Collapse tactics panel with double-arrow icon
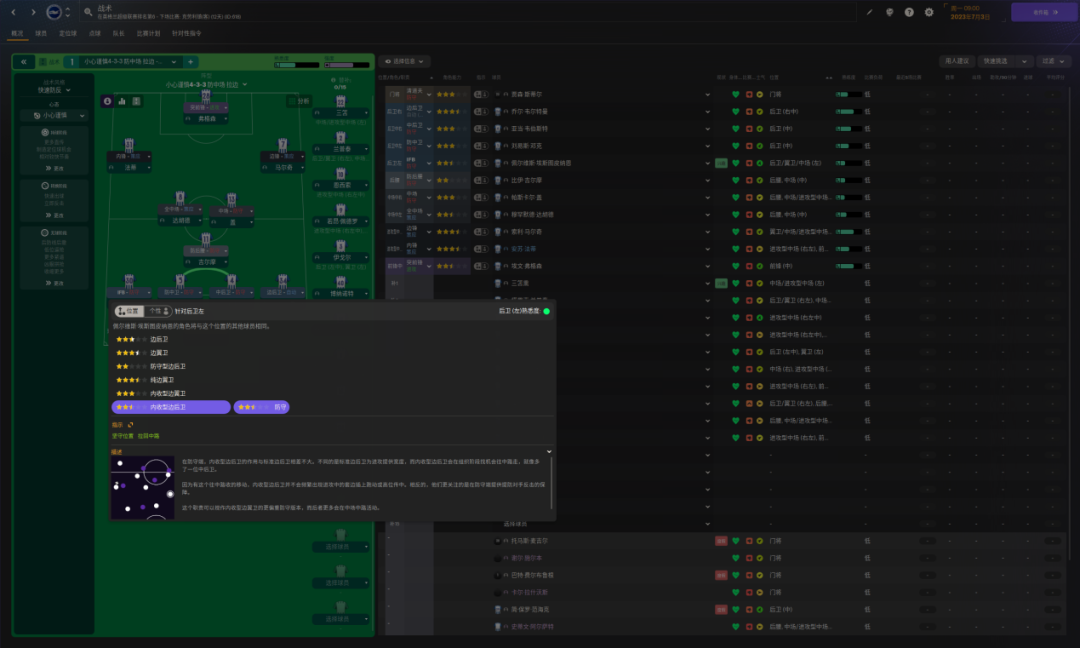 pos(23,61)
